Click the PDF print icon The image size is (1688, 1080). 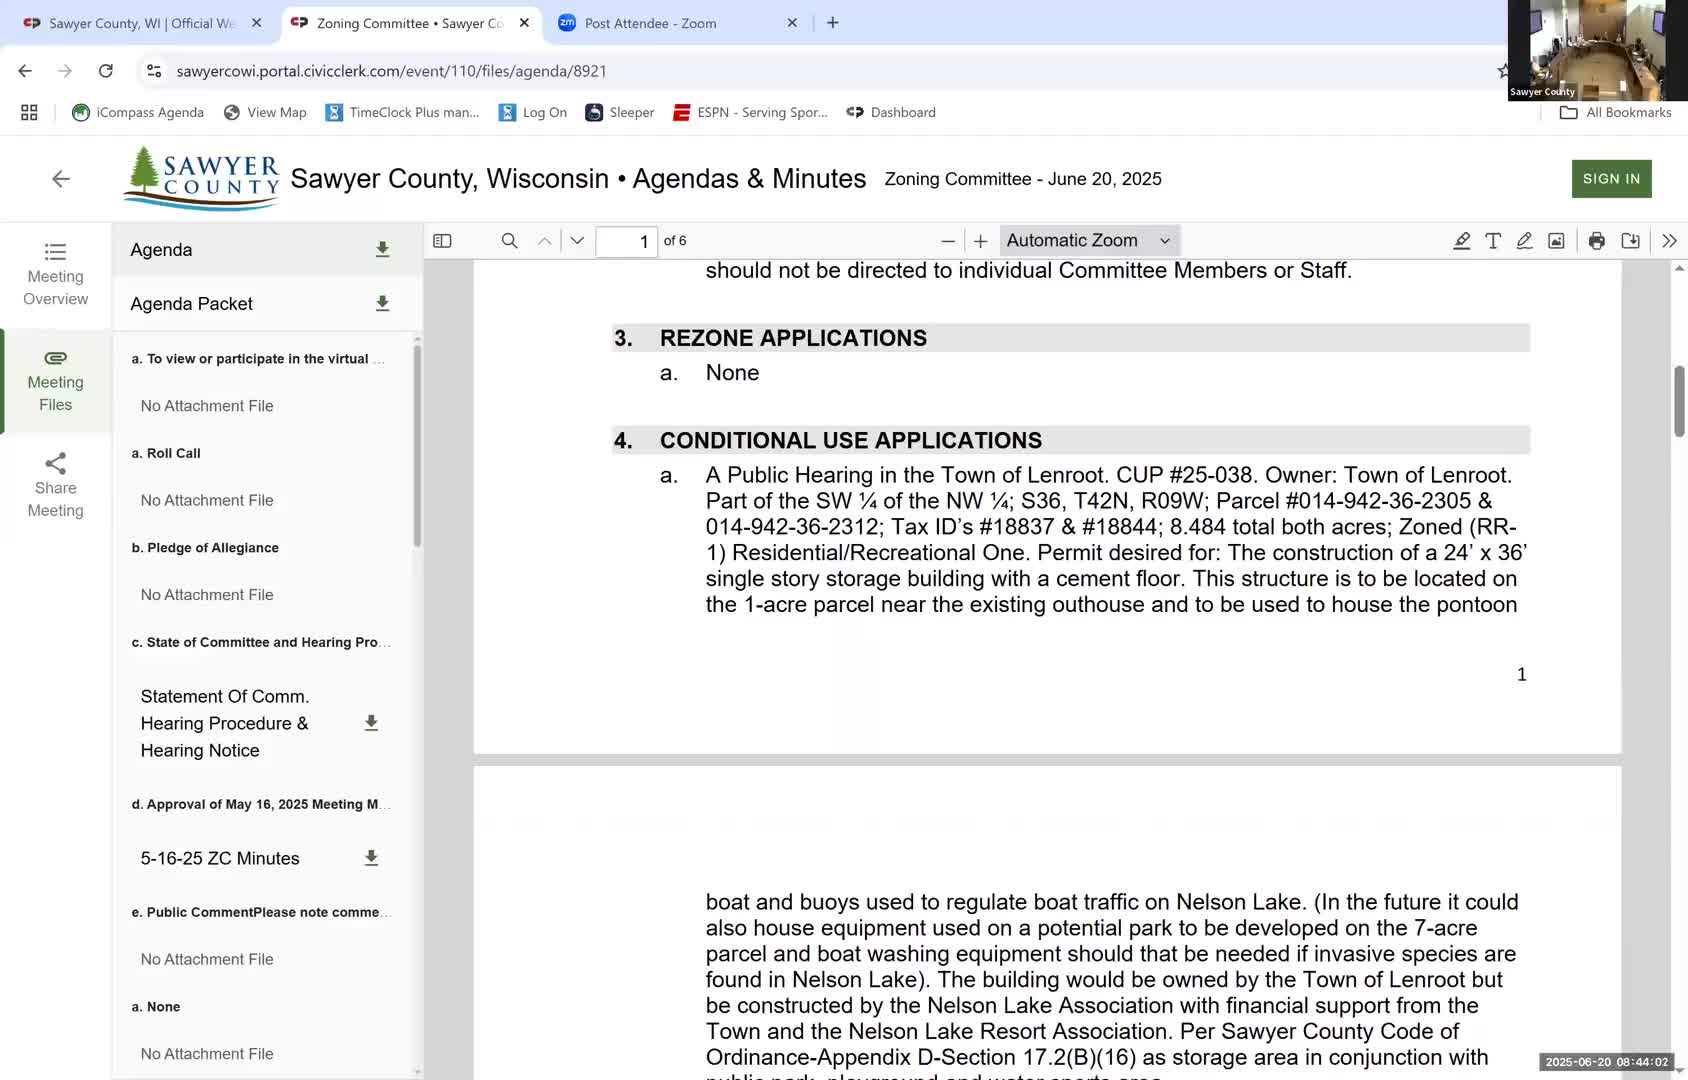pos(1596,241)
